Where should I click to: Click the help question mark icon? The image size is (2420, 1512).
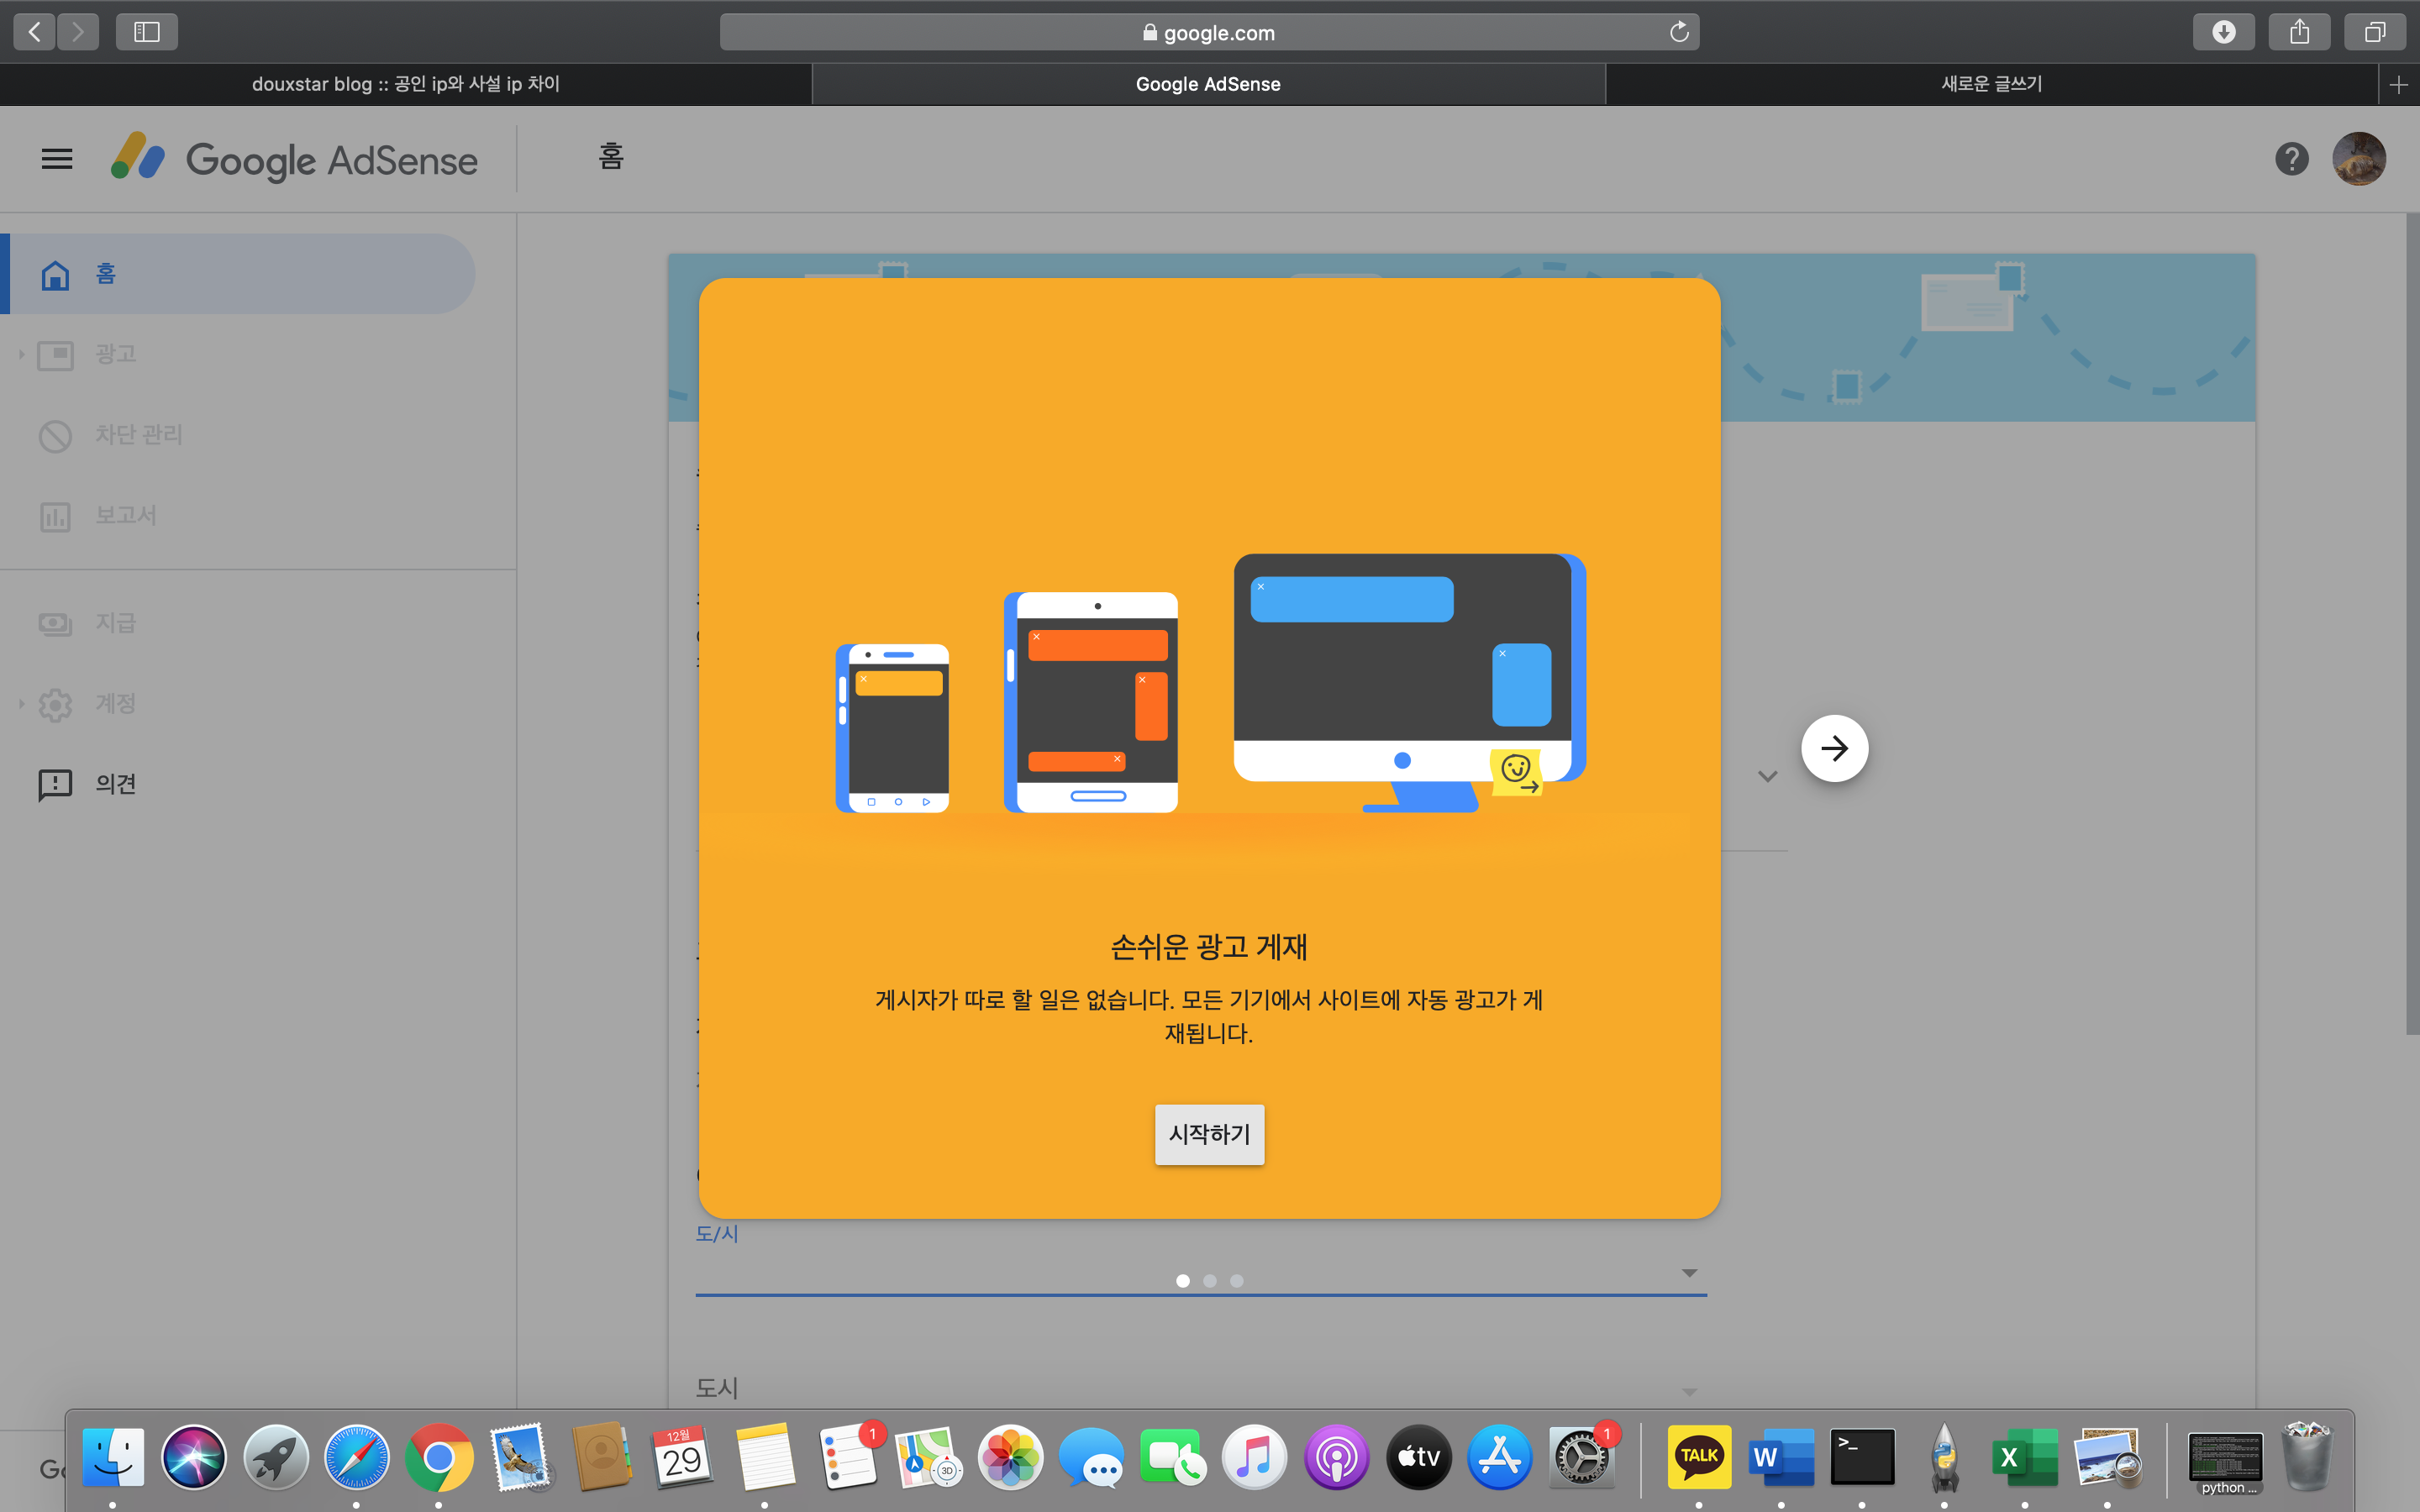coord(2291,159)
